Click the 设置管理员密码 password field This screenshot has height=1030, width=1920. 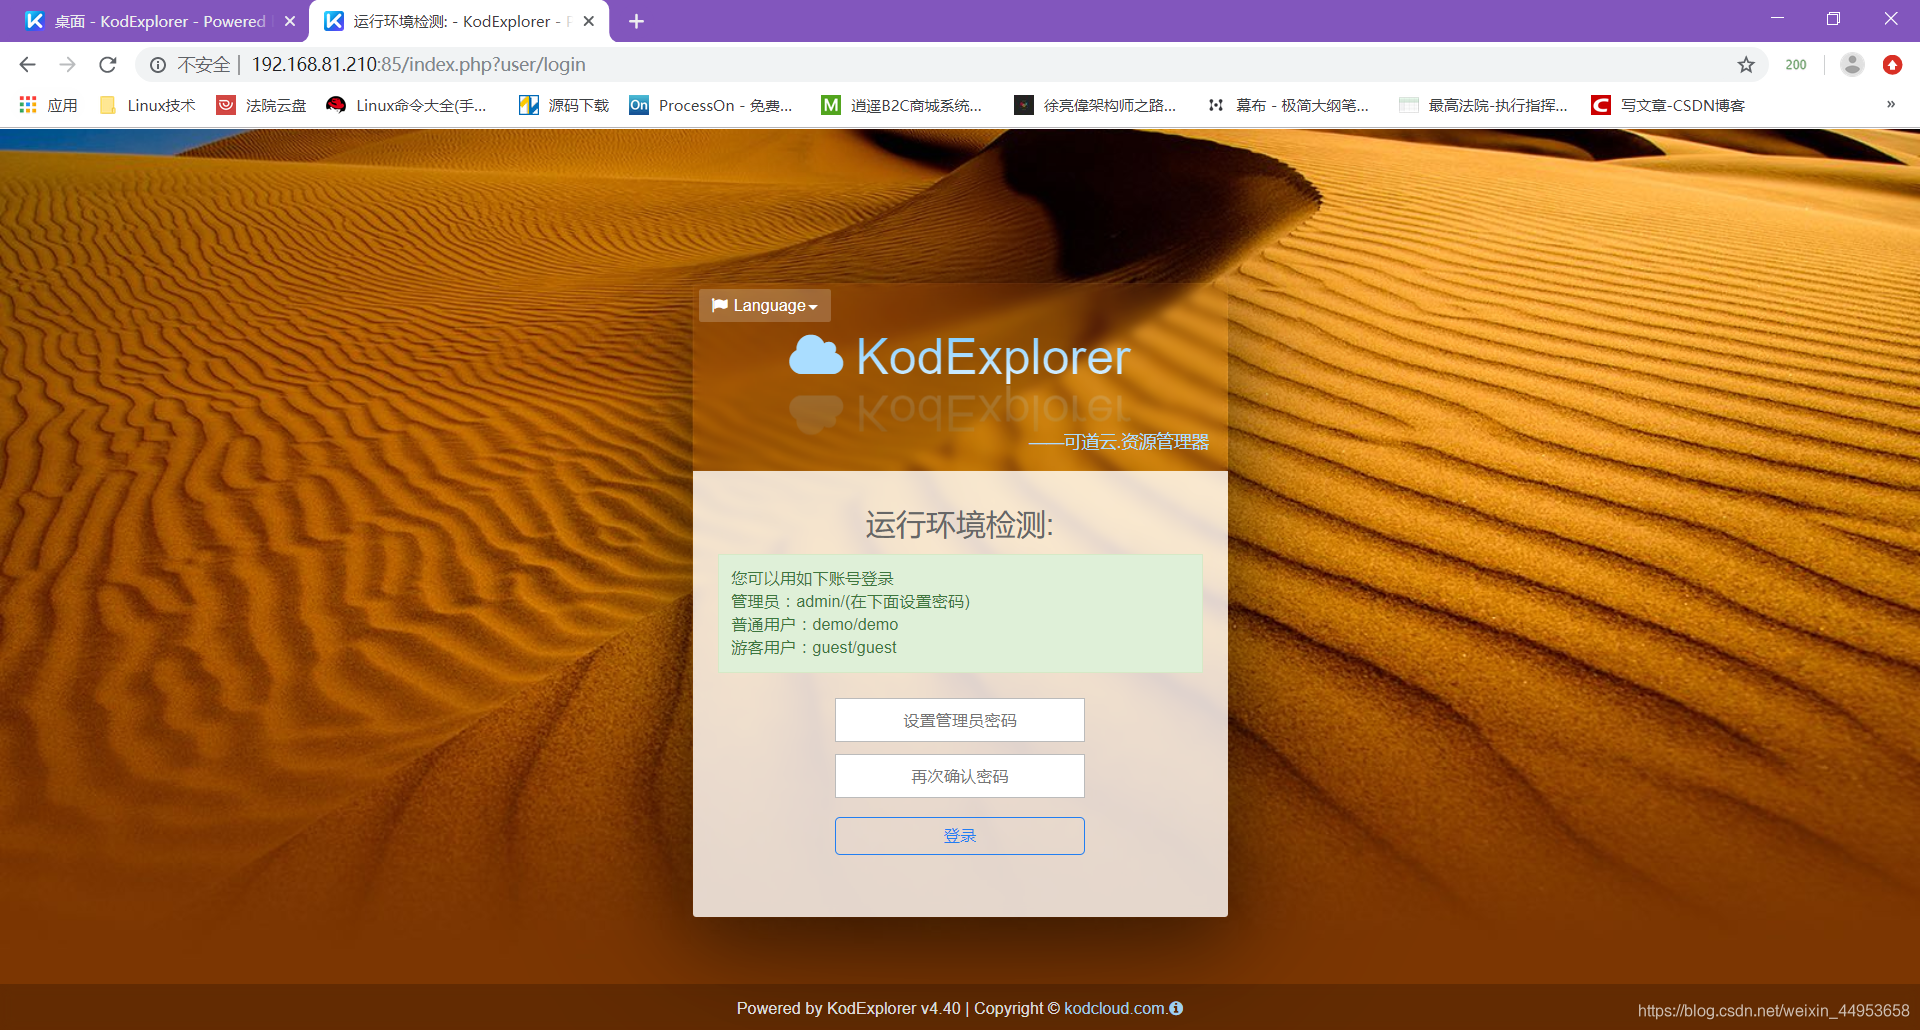tap(959, 719)
